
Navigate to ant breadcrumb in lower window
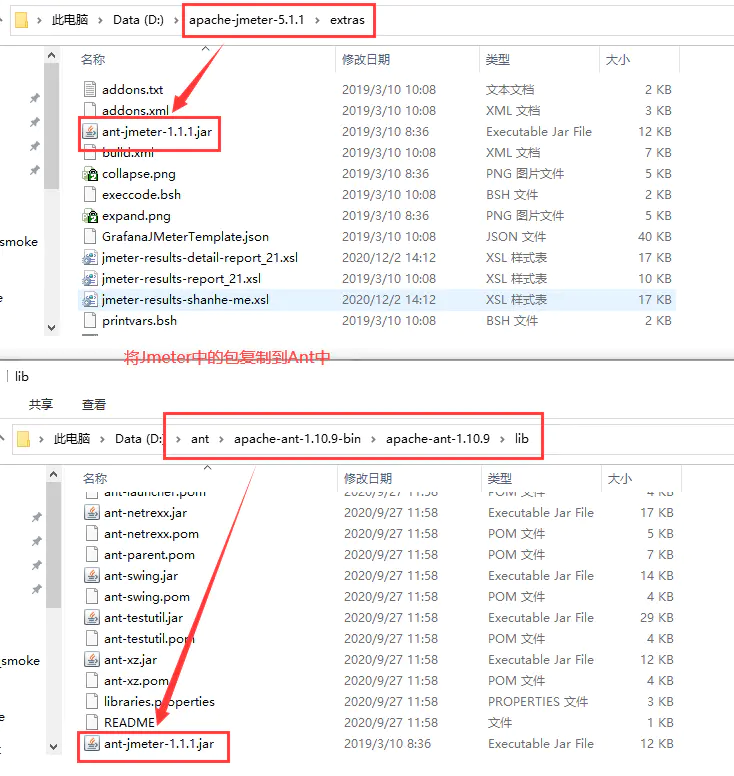200,439
